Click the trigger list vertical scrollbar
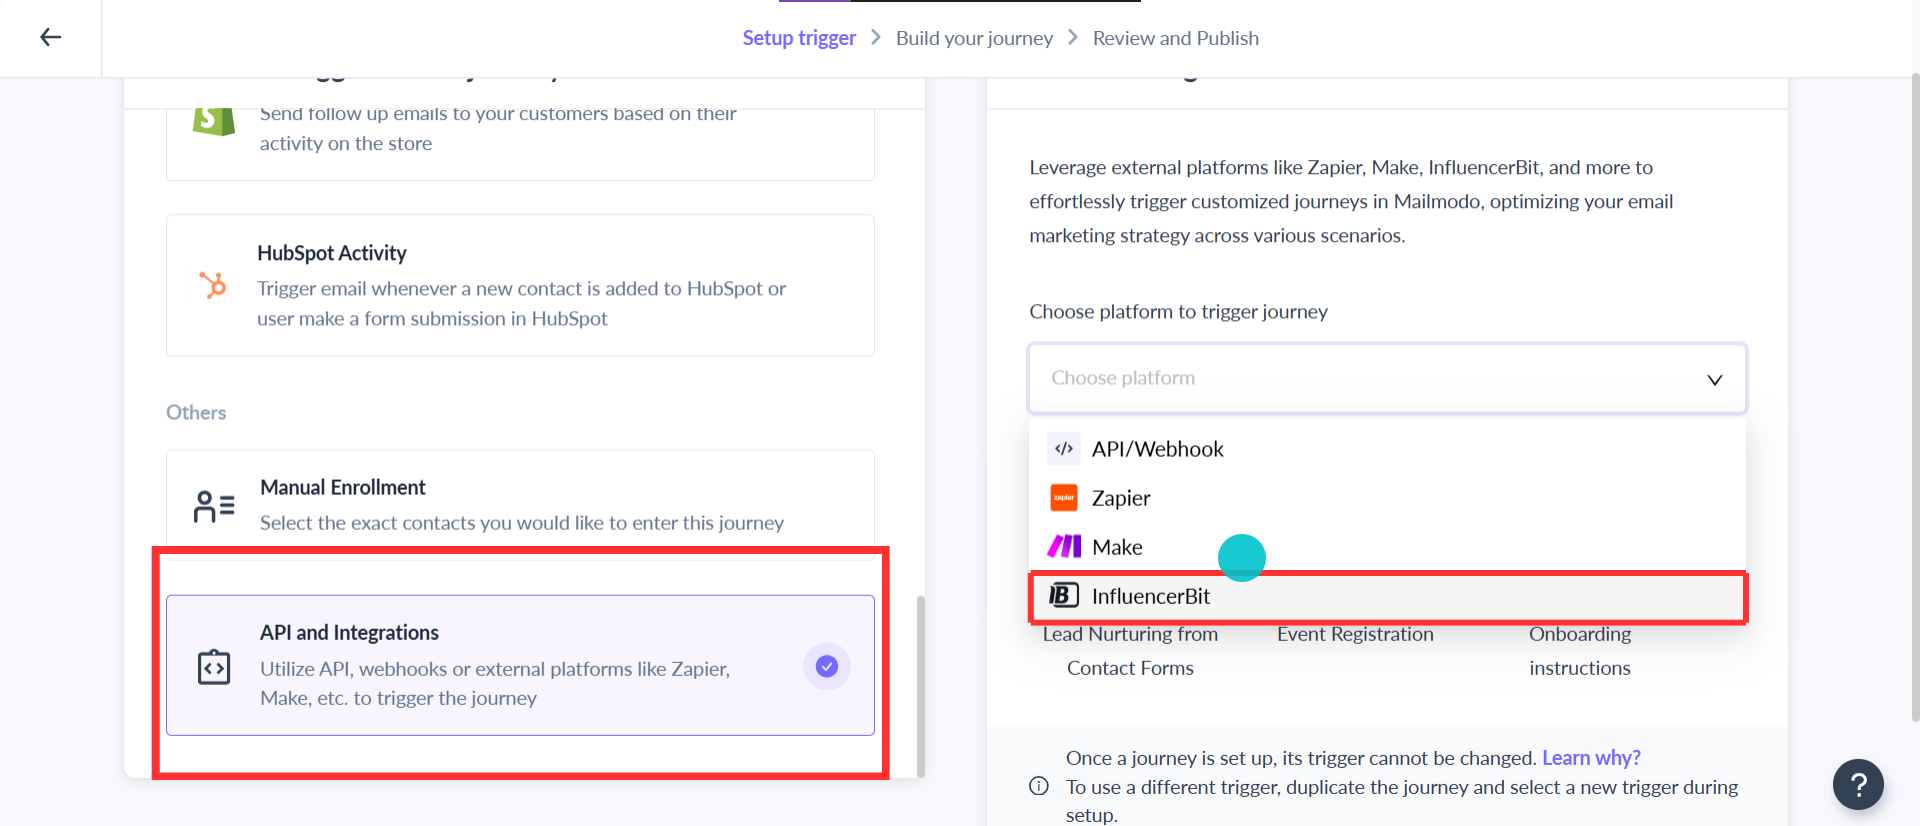This screenshot has width=1920, height=826. click(x=921, y=686)
